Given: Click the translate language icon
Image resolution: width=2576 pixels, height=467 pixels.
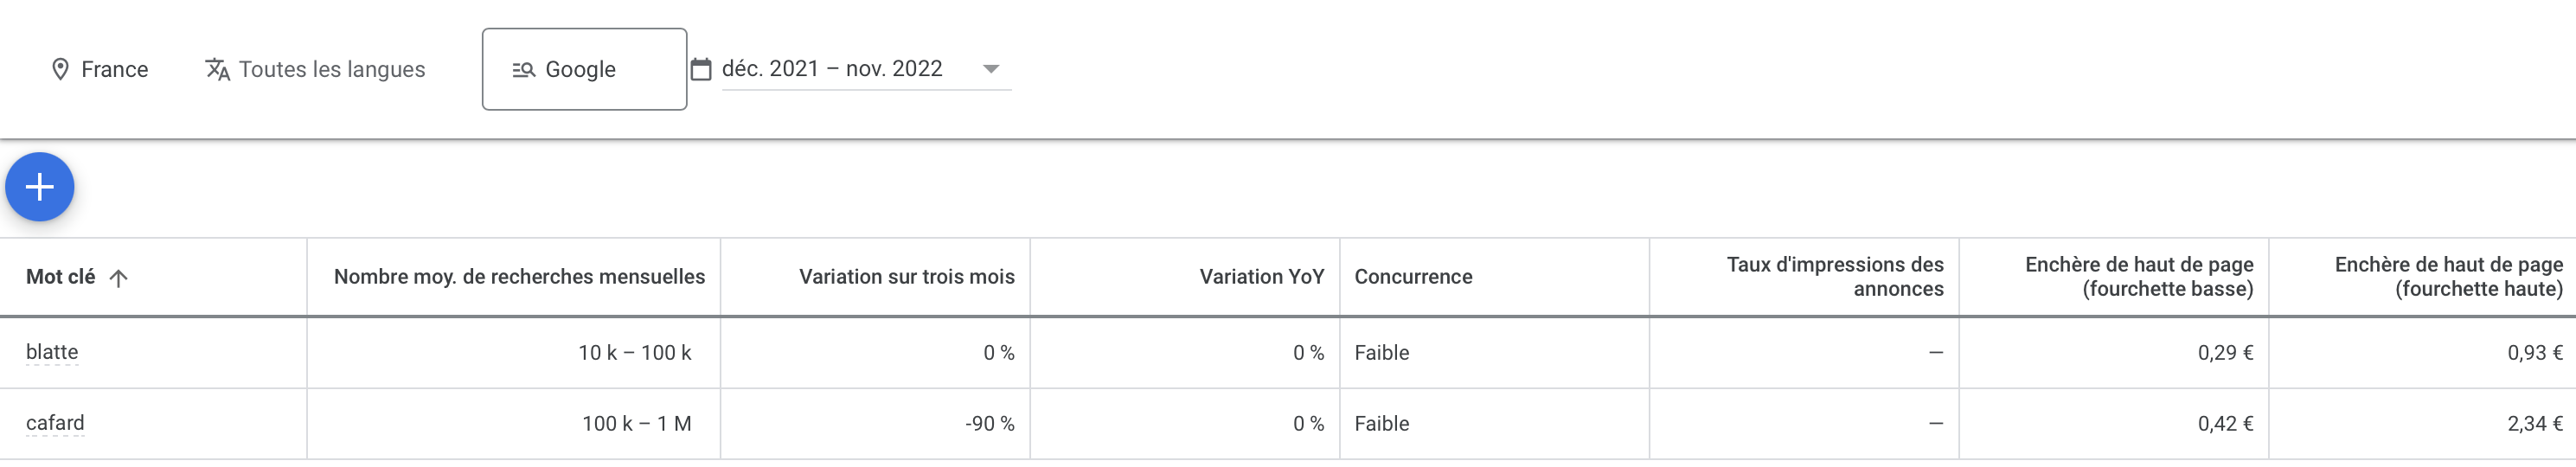Looking at the screenshot, I should [x=217, y=69].
